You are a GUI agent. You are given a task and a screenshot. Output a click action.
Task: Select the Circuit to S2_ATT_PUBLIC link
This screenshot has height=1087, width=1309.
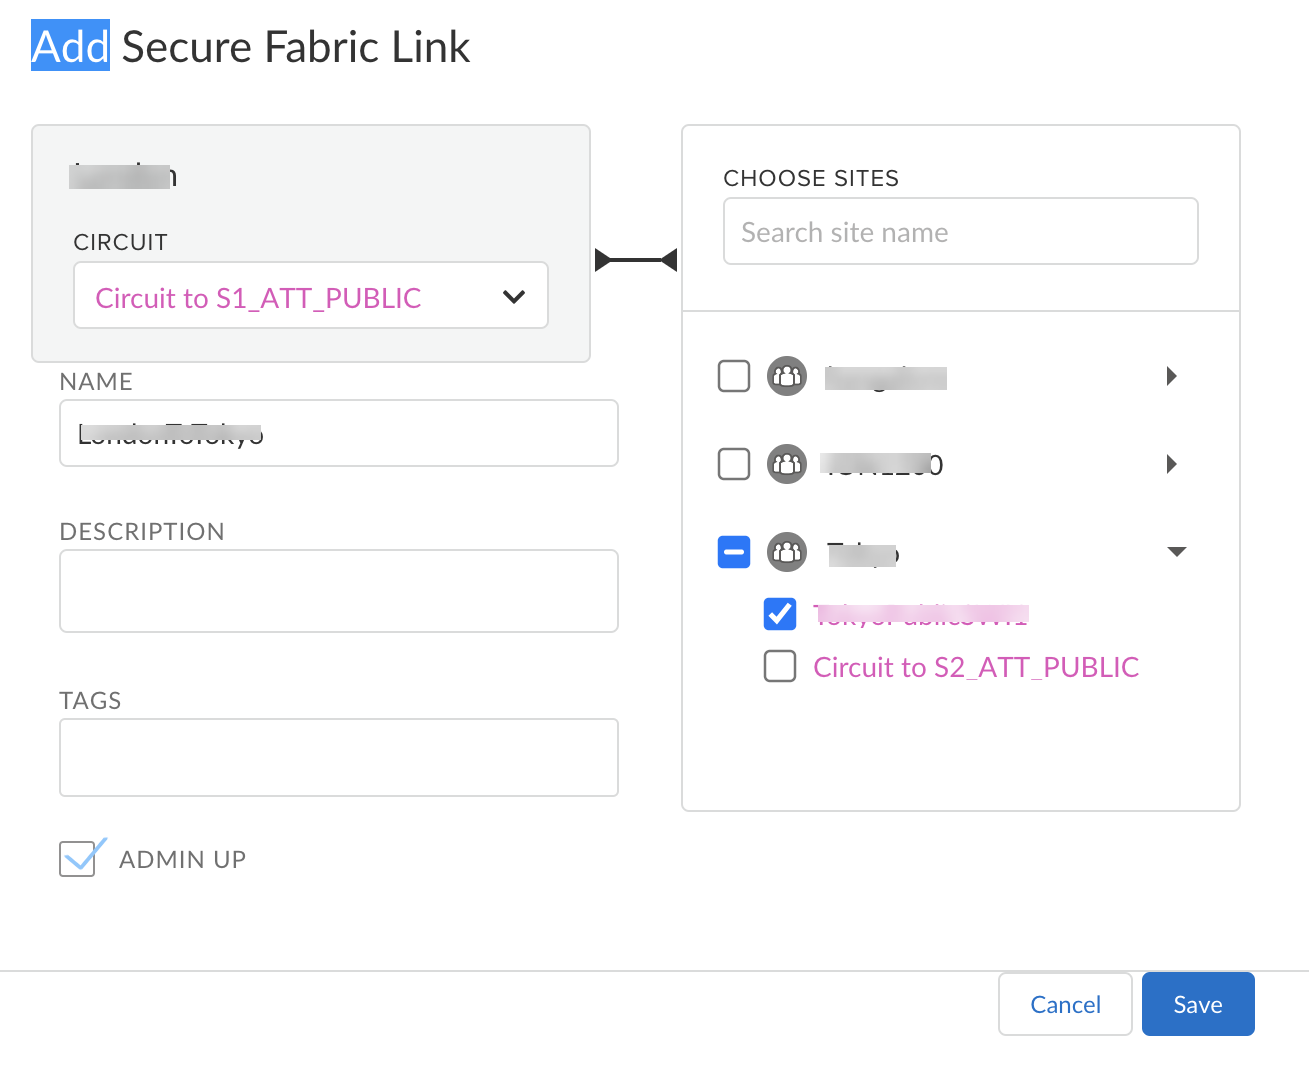coord(976,667)
